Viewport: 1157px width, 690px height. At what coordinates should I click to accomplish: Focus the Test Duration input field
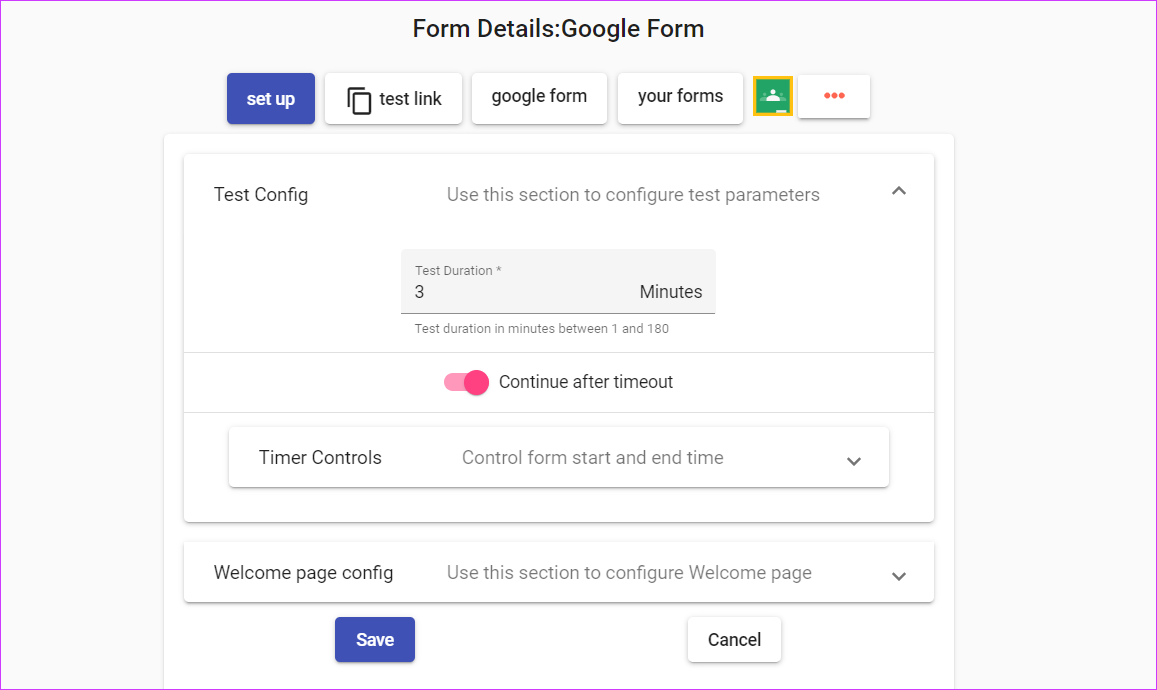tap(520, 292)
